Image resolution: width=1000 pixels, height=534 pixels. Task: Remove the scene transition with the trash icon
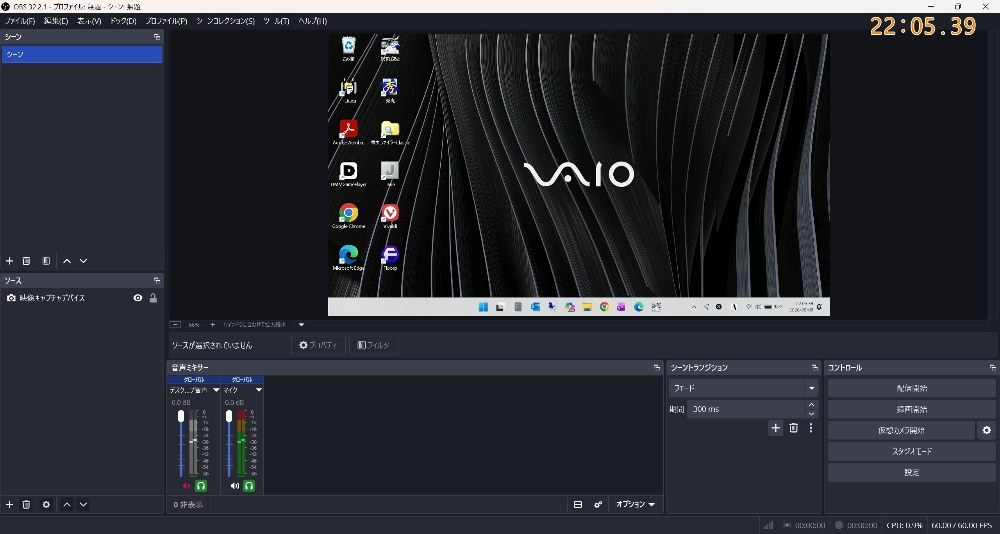pos(793,428)
